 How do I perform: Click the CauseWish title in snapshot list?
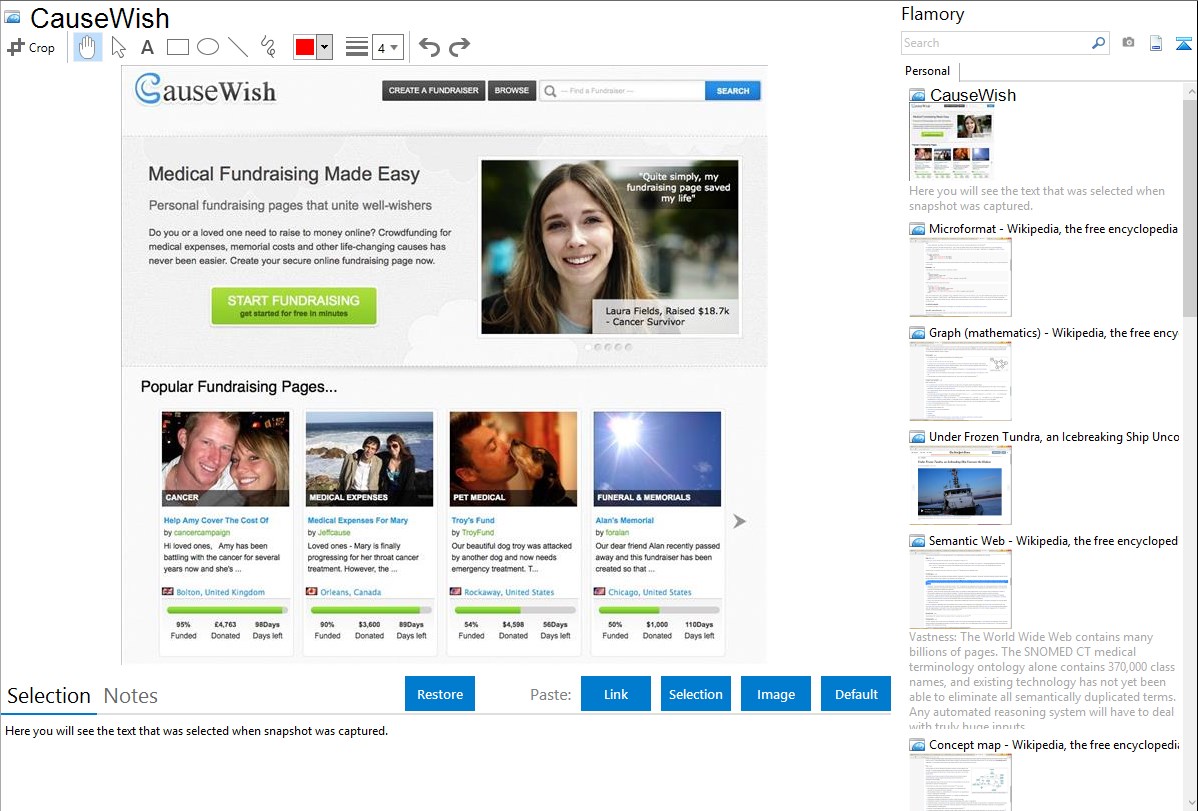(x=973, y=96)
